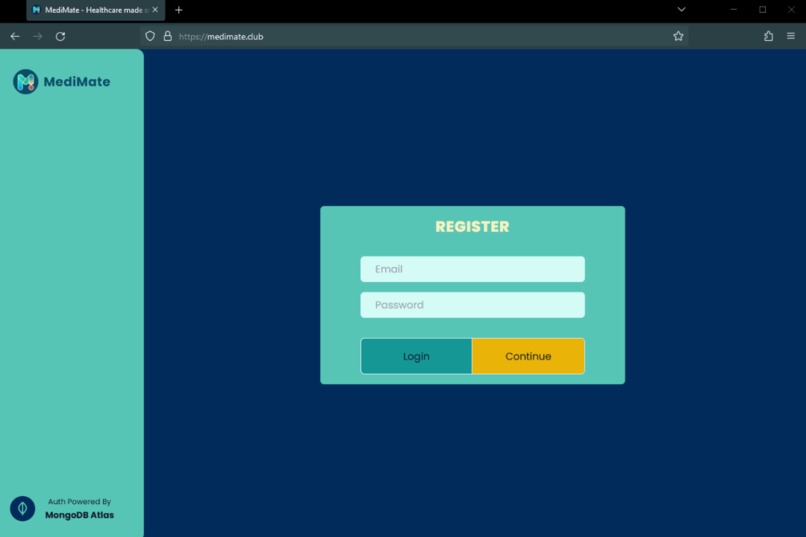Open the tracking protection shield icon

[150, 36]
